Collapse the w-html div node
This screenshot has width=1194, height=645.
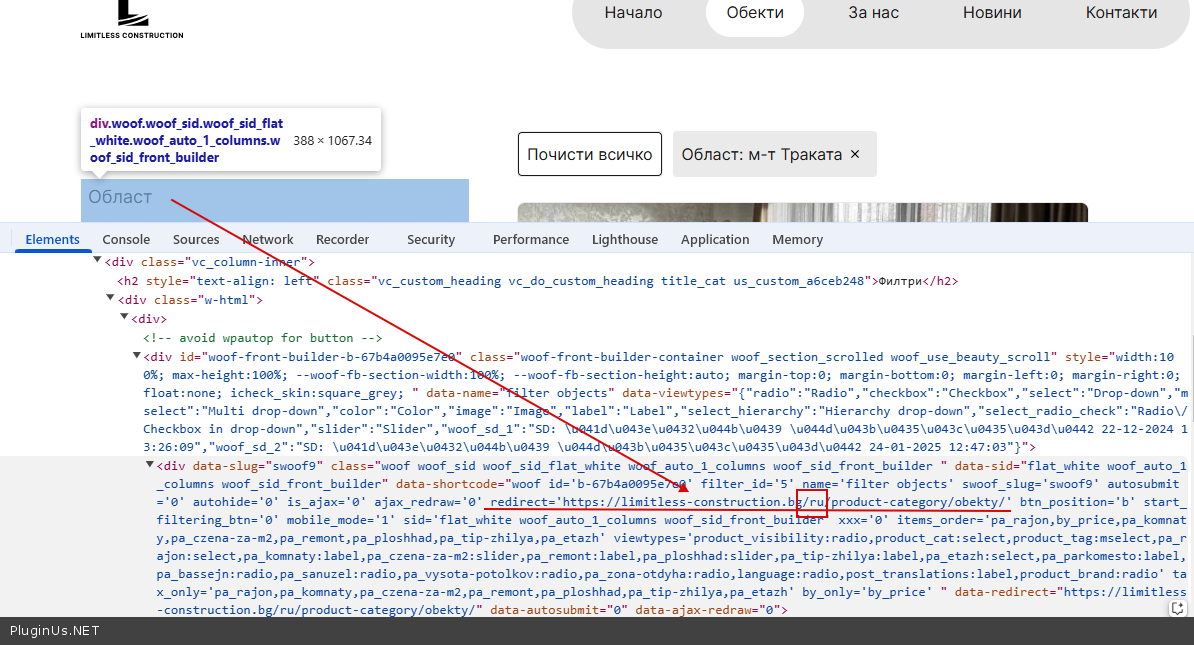point(111,299)
